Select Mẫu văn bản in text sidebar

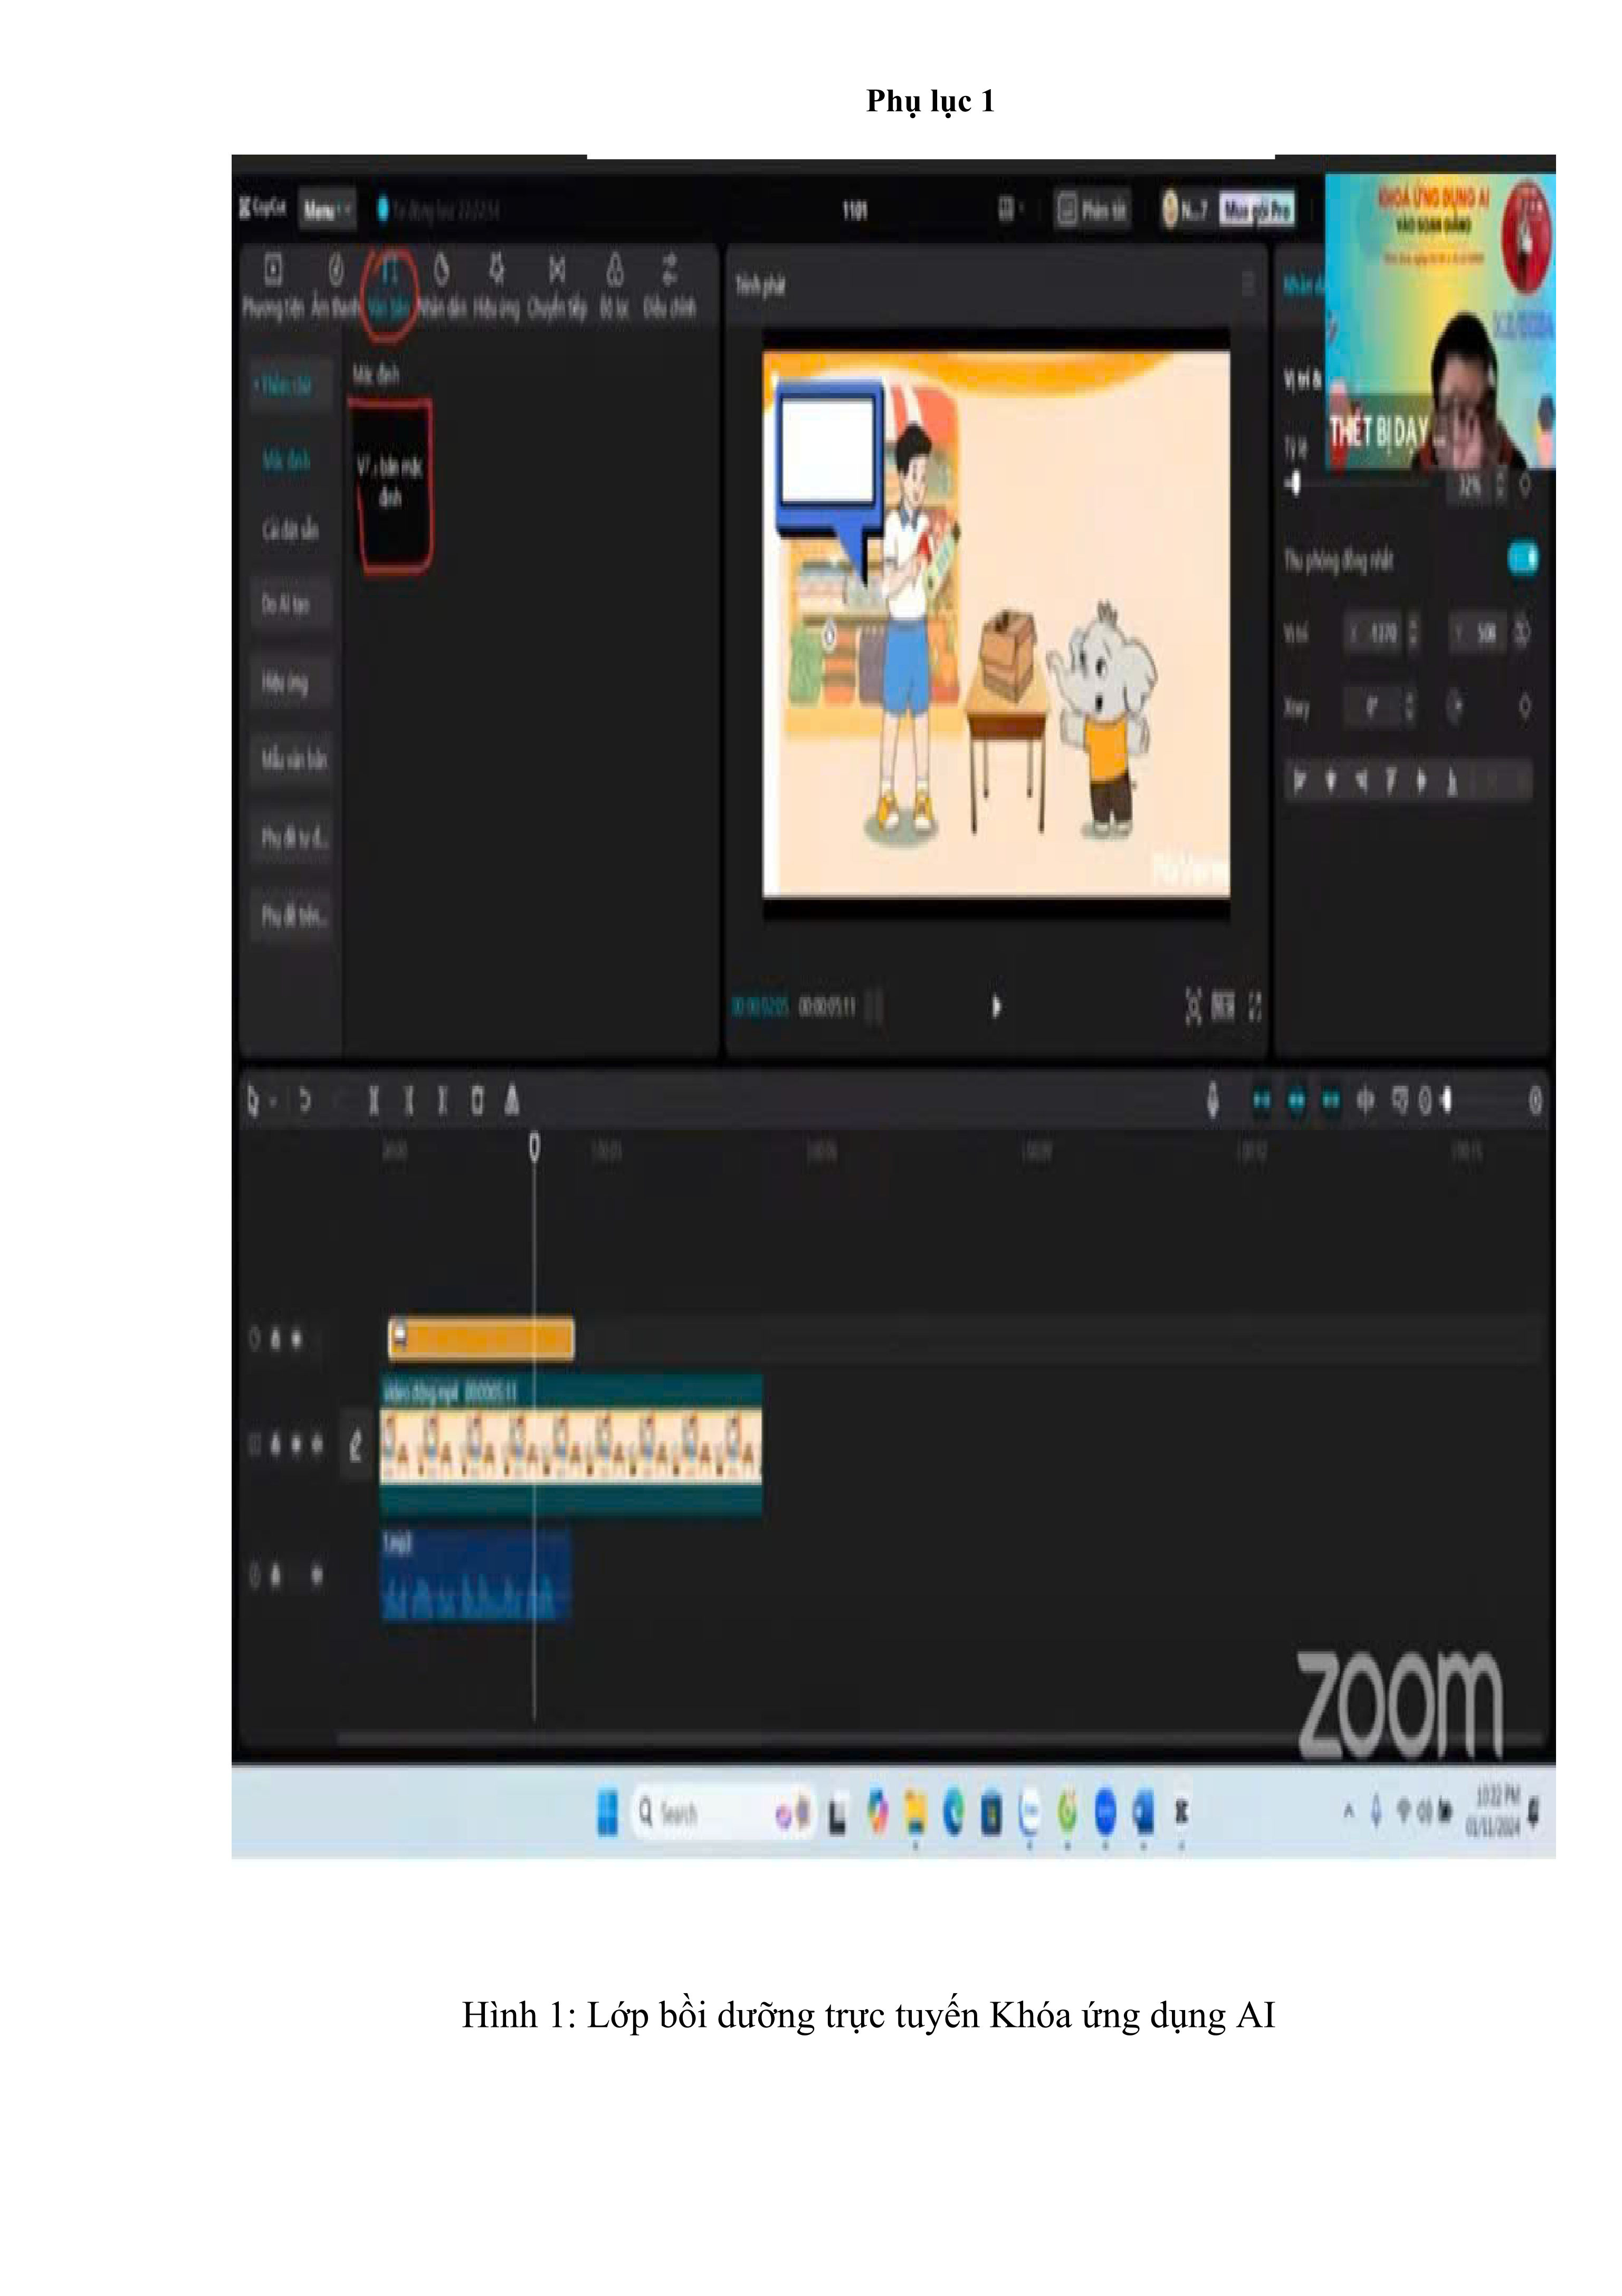click(x=293, y=759)
